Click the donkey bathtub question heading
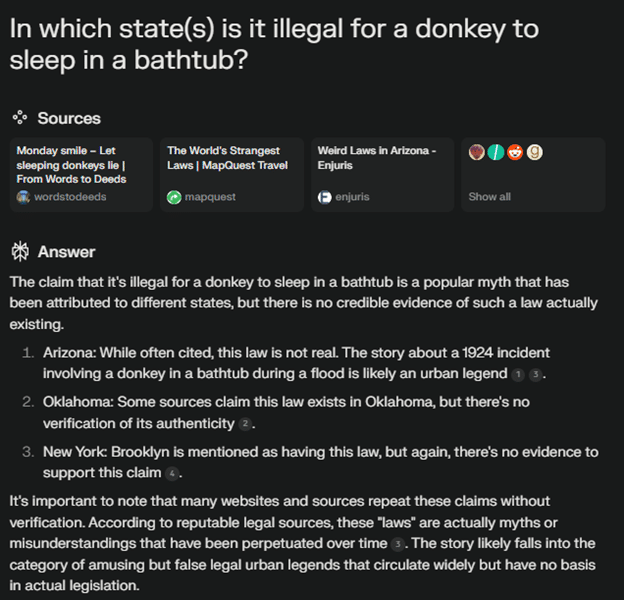Viewport: 624px width, 600px height. (x=273, y=44)
